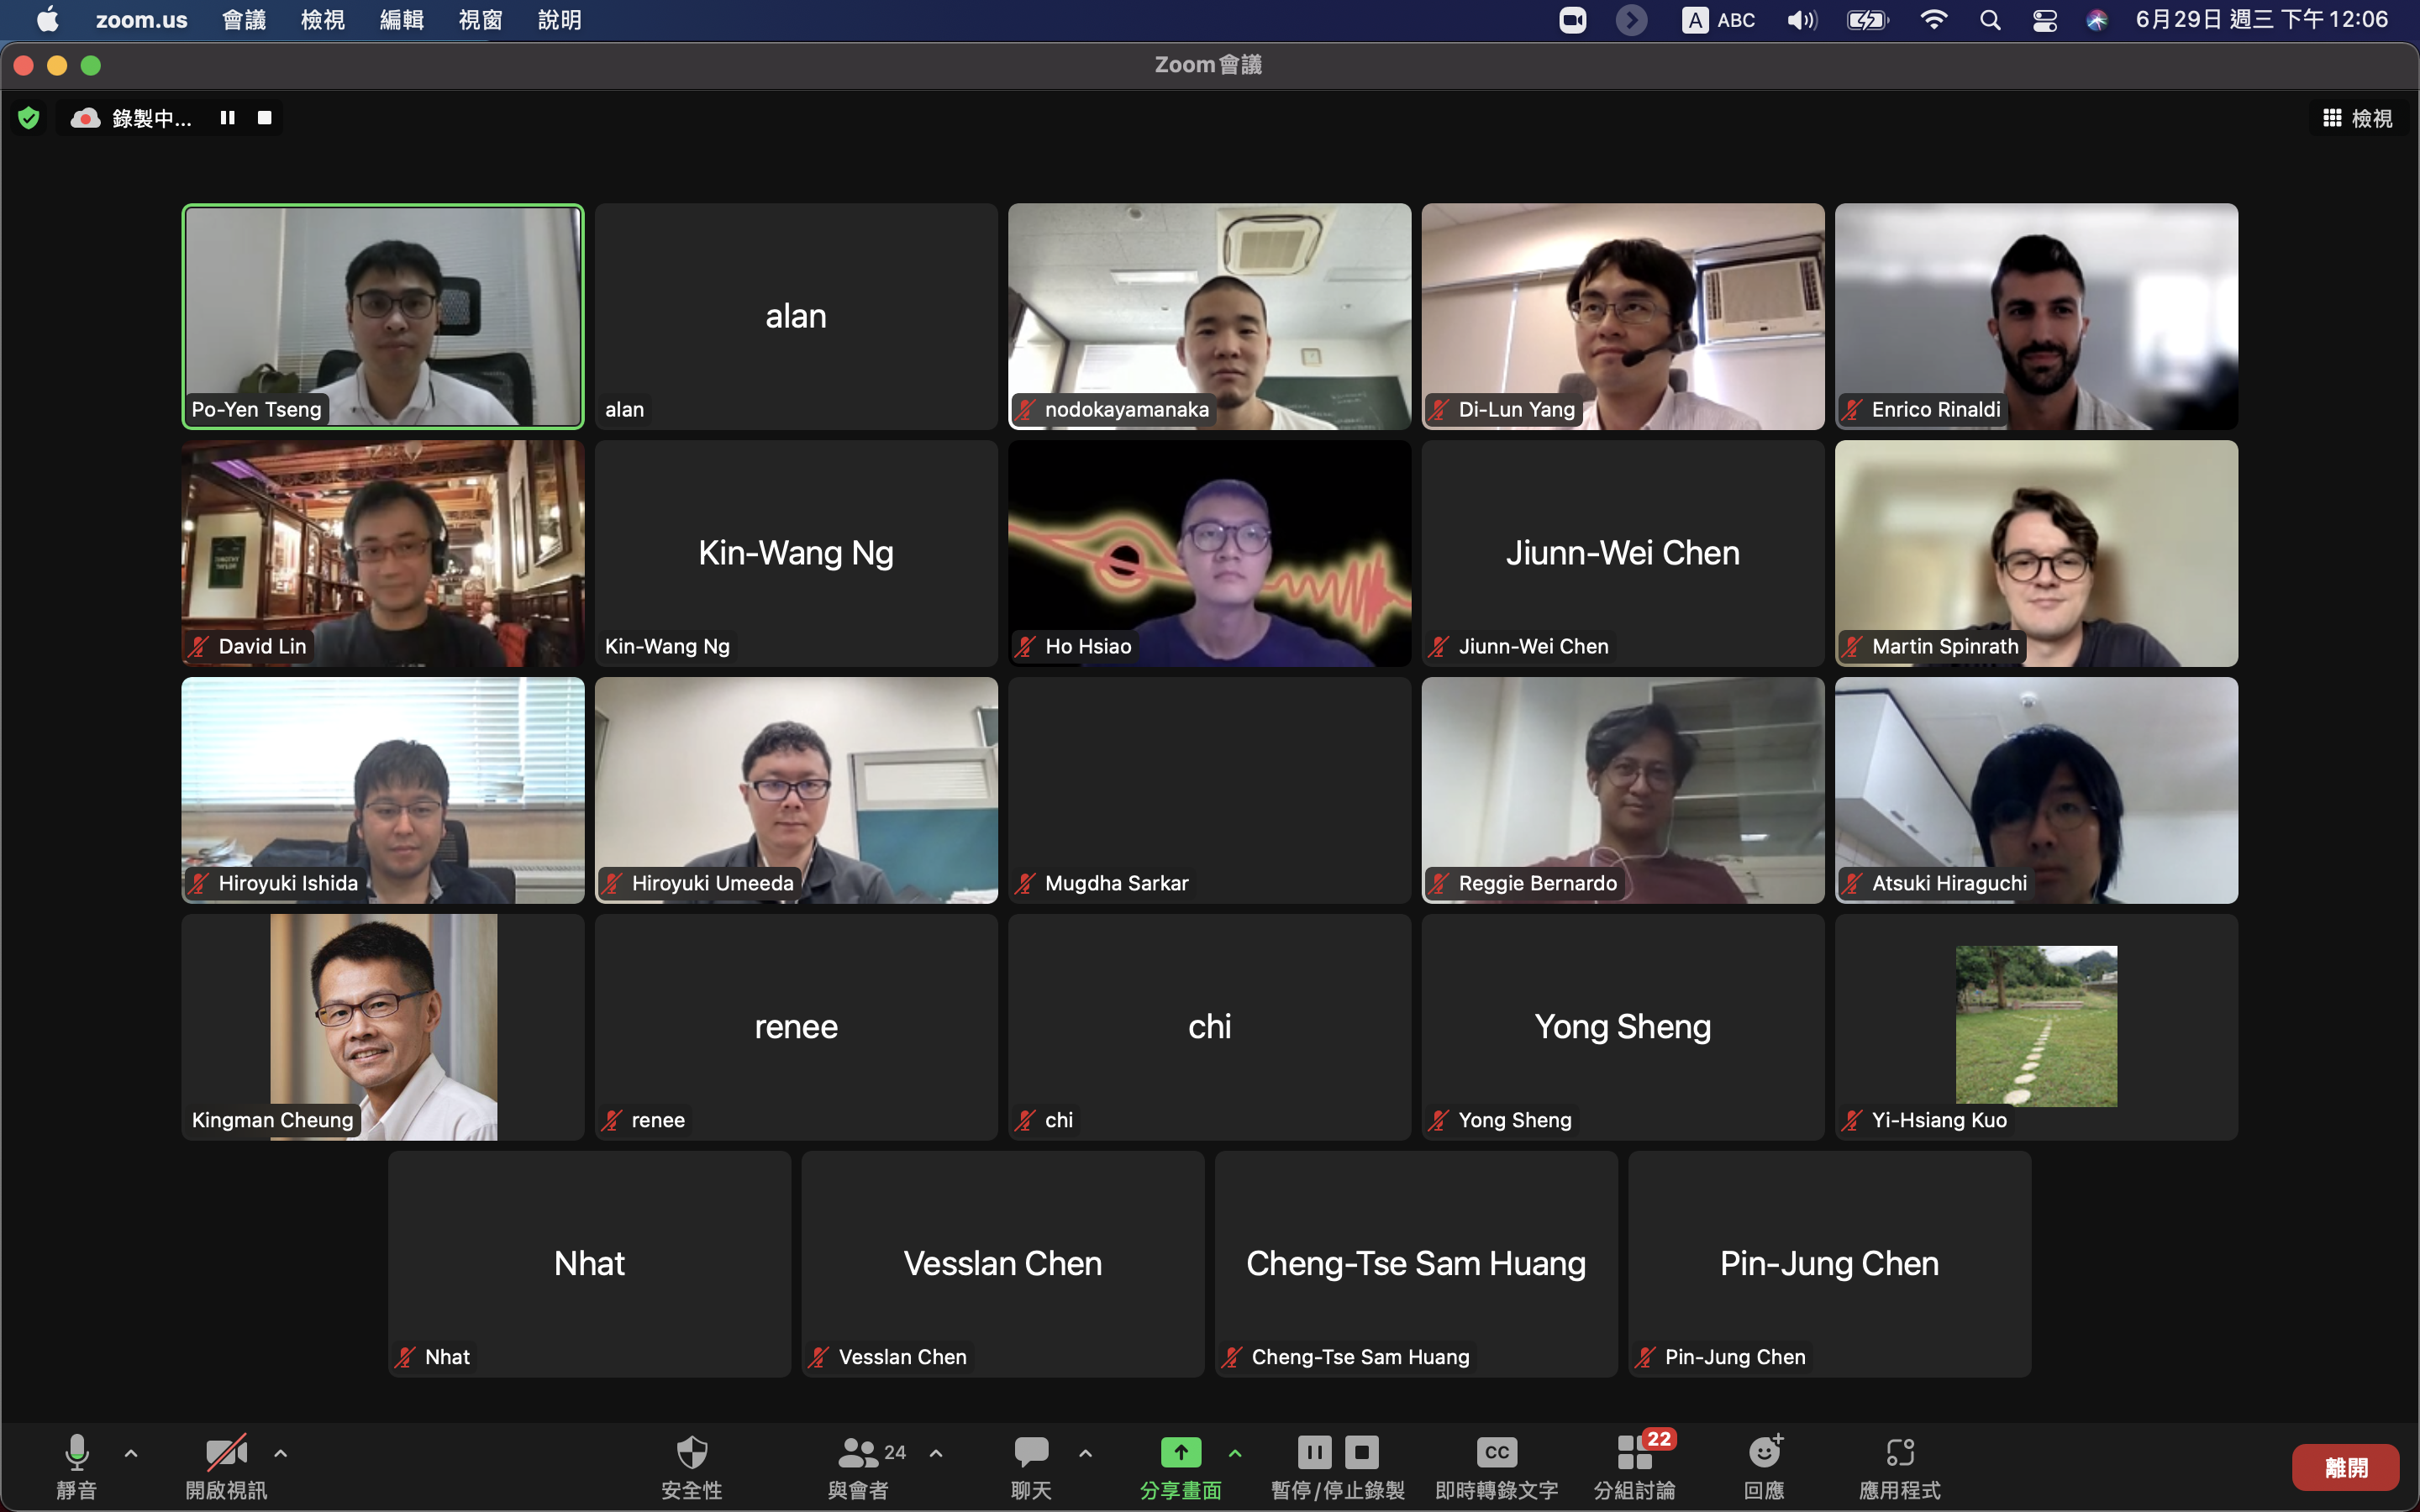Click the CC live transcript icon
The image size is (2420, 1512).
1496,1452
